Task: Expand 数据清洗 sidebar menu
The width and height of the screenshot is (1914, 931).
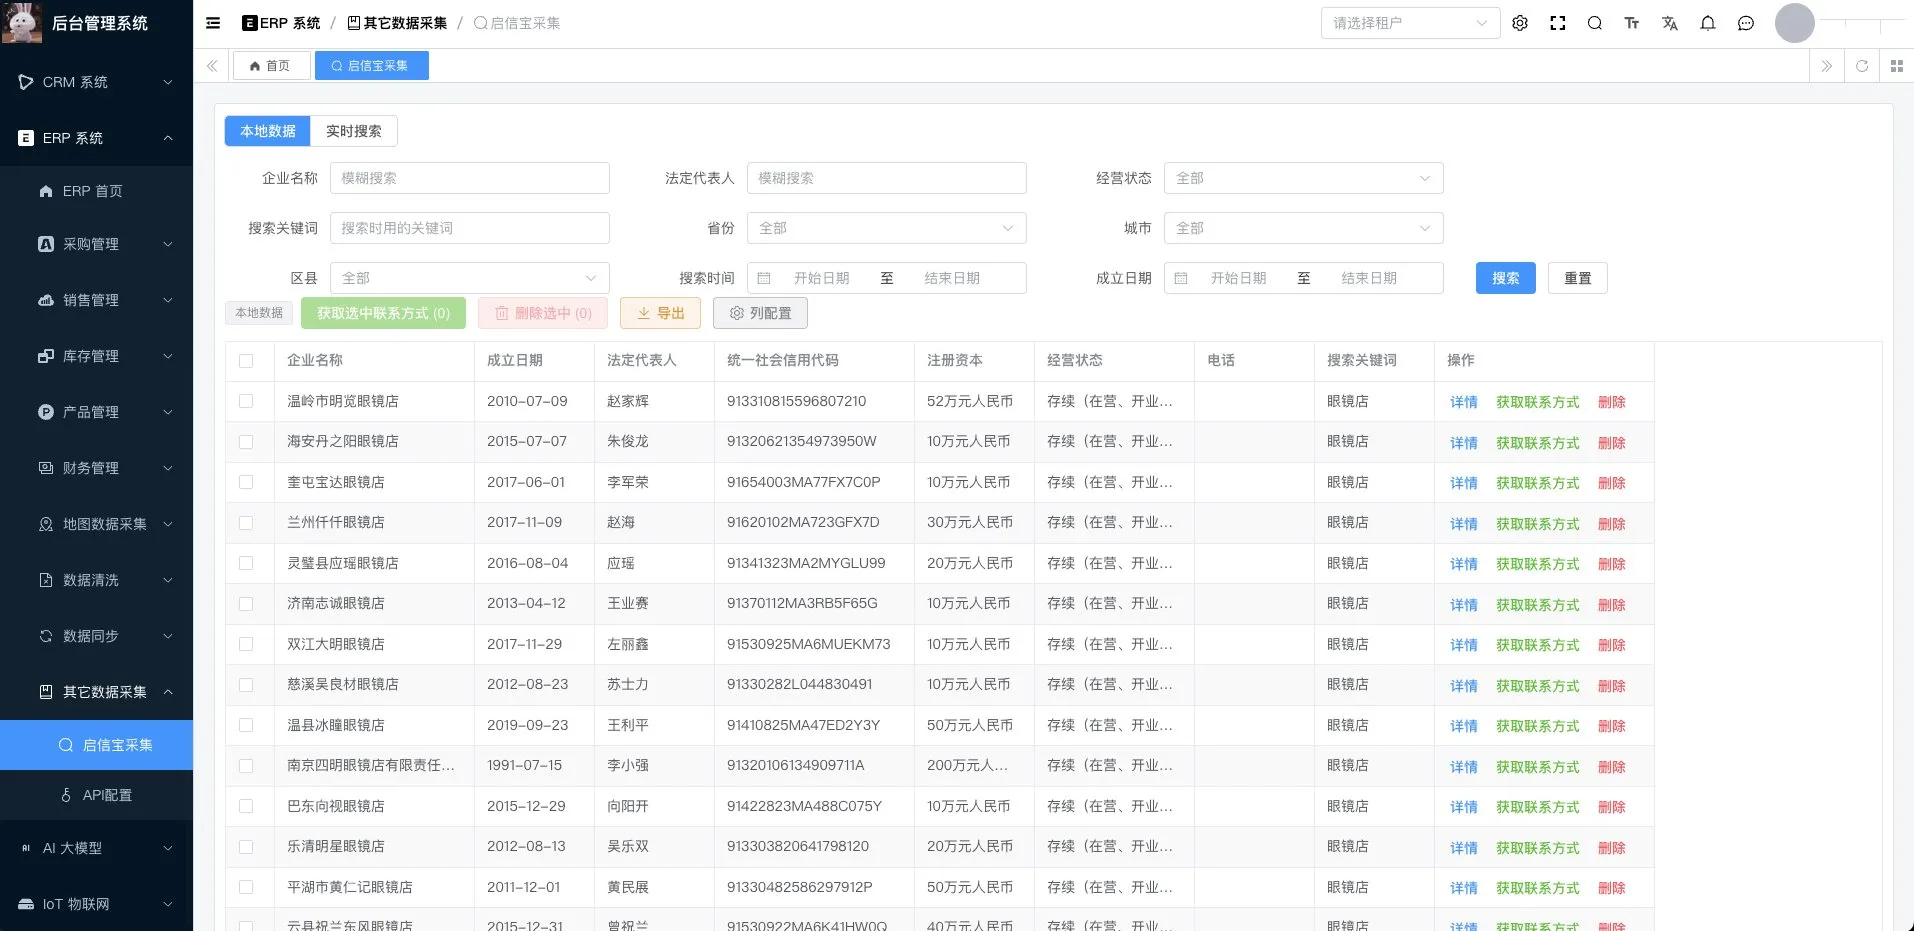Action: 97,580
